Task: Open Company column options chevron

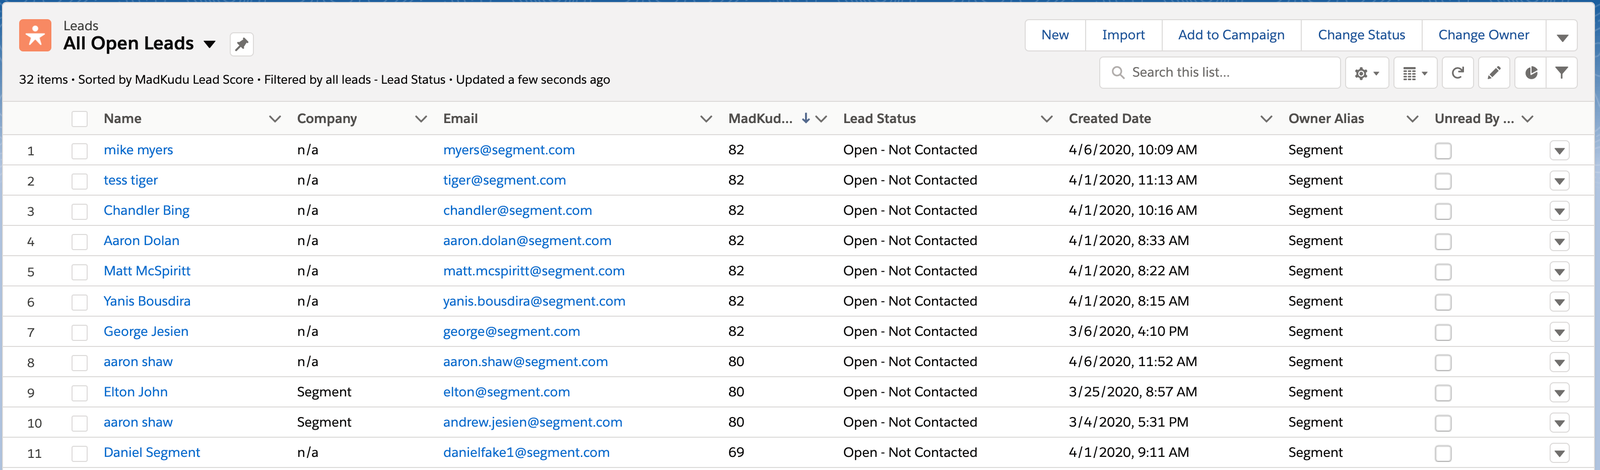Action: 421,119
